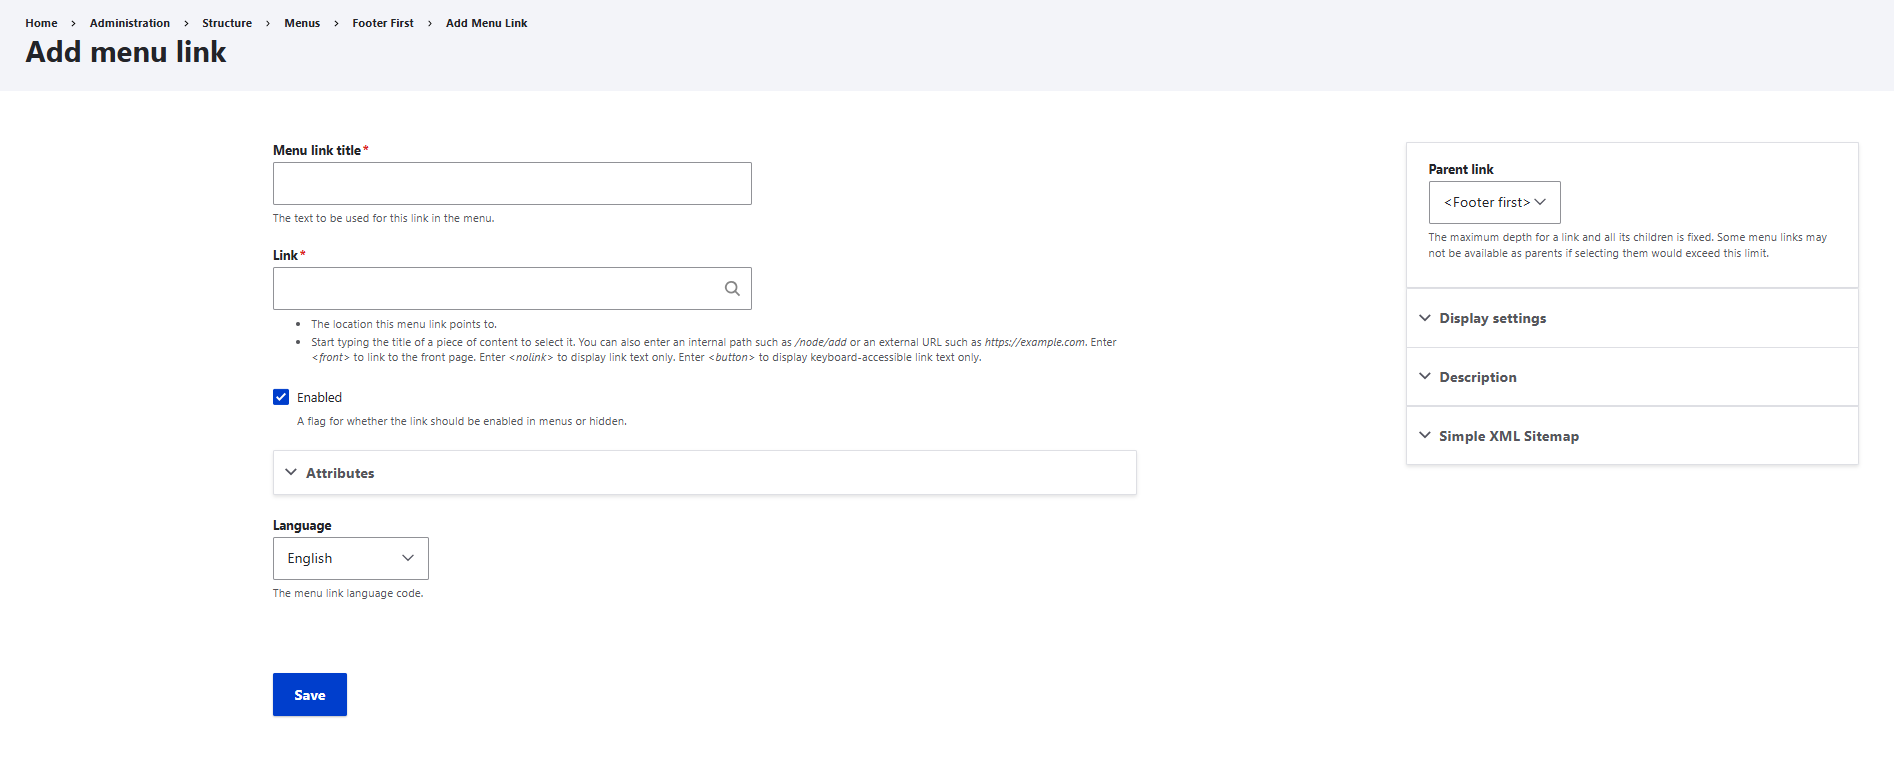Expand Display settings panel
This screenshot has height=760, width=1894.
(1632, 318)
